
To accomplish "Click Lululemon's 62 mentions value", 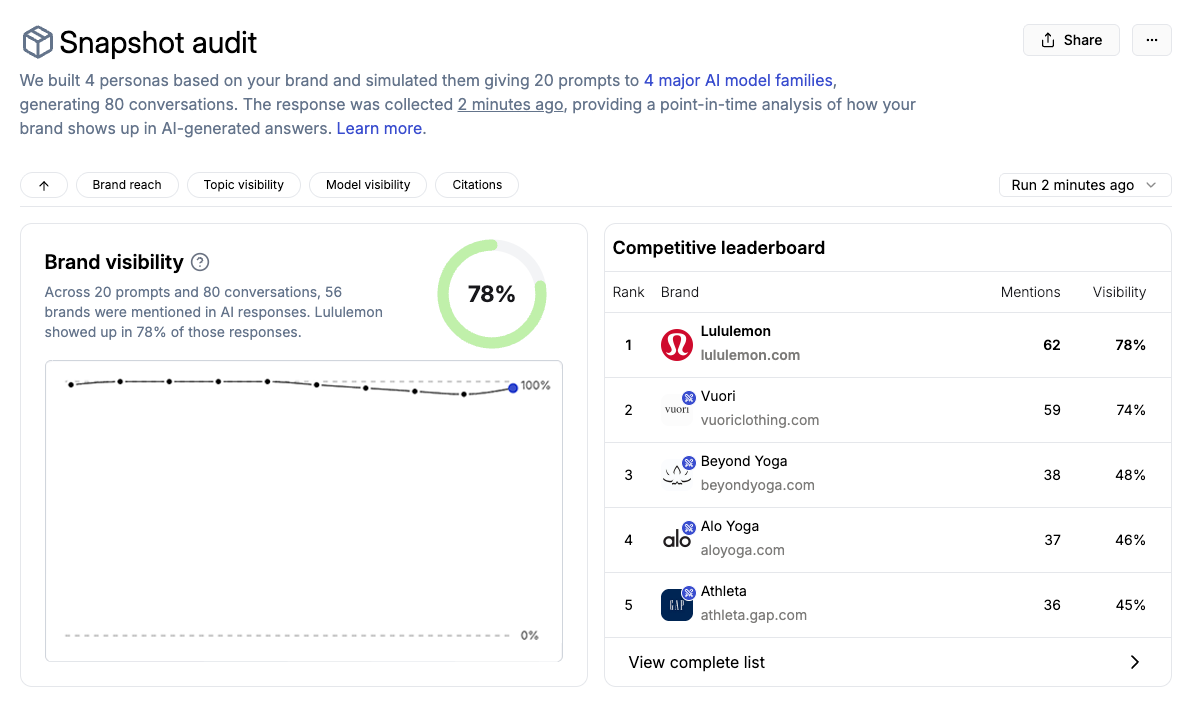I will [x=1051, y=345].
